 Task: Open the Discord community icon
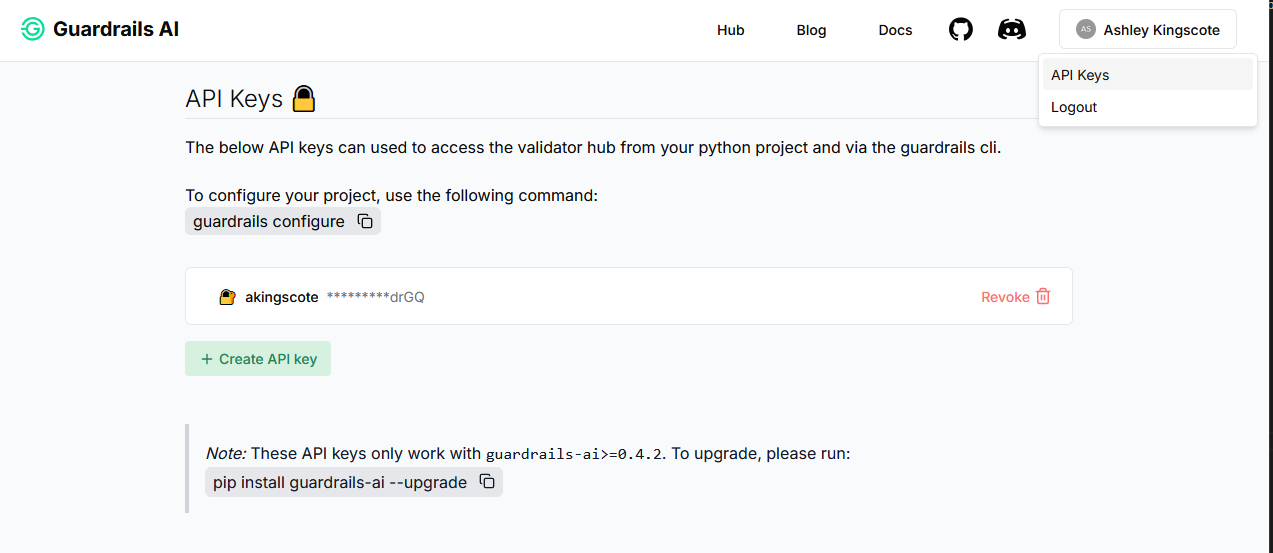[1012, 30]
